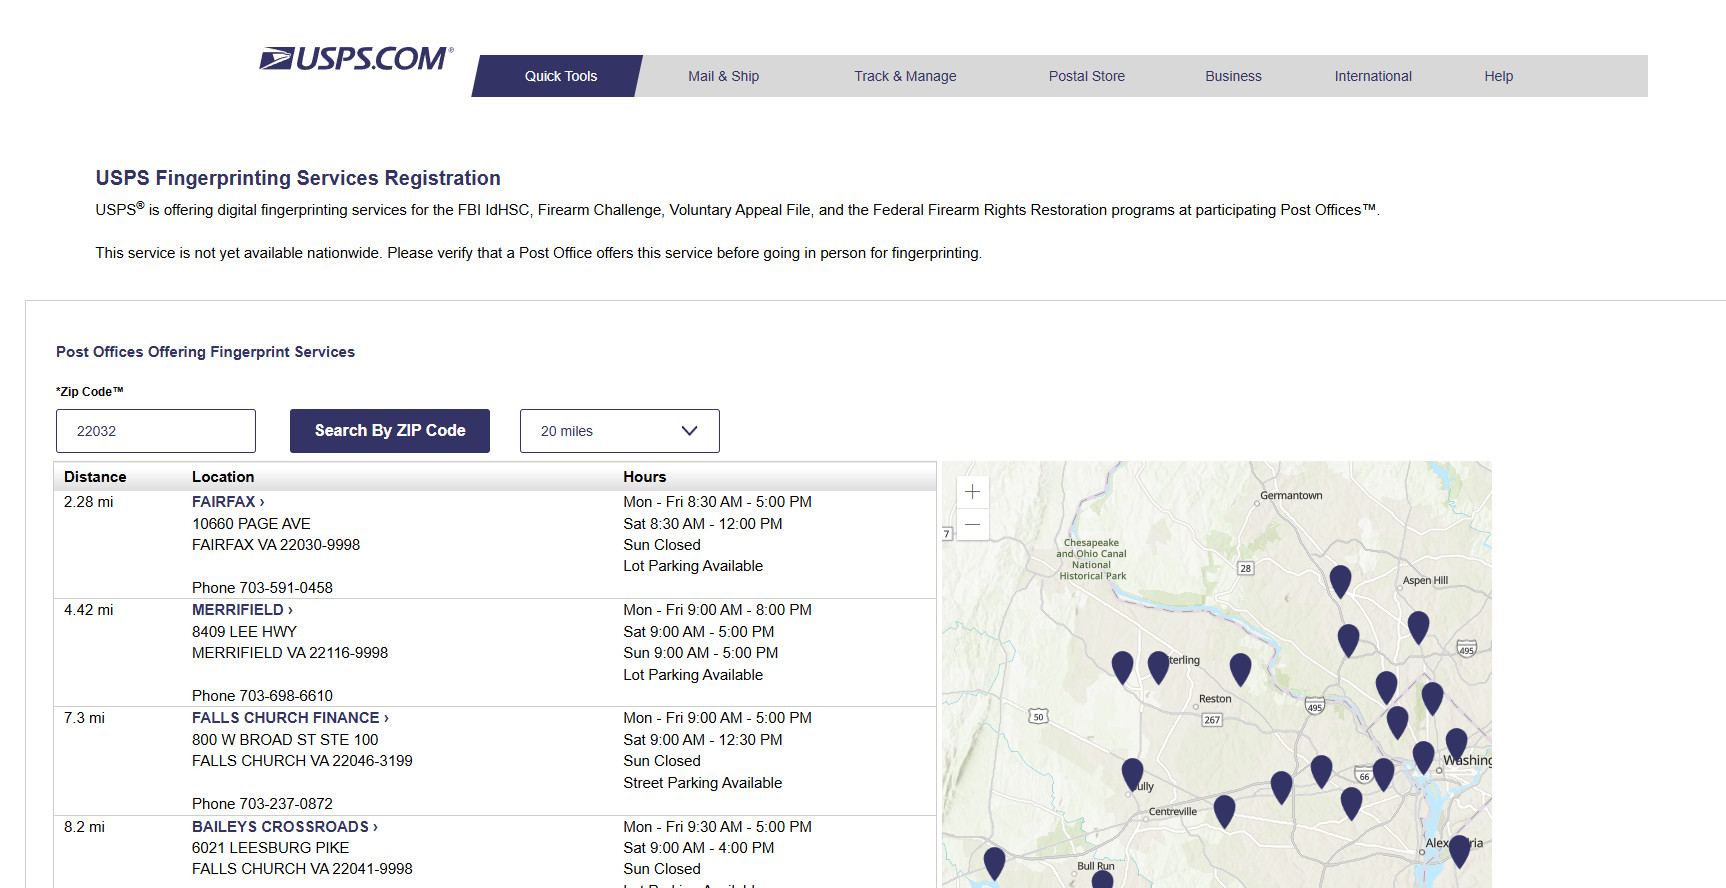Open the 20 miles radius dropdown
The width and height of the screenshot is (1726, 888).
[x=619, y=431]
